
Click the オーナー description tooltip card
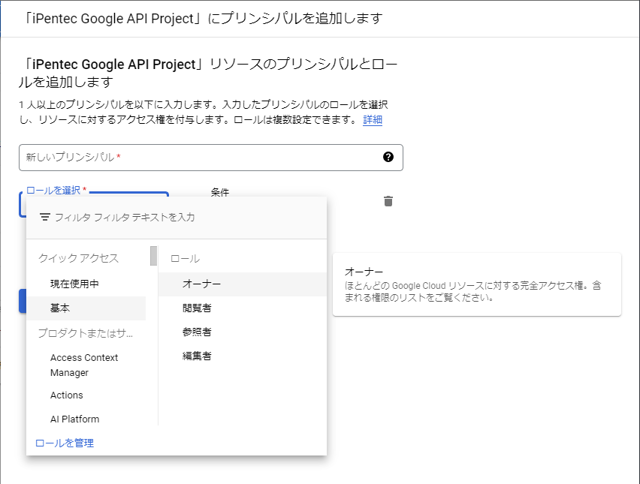[477, 284]
